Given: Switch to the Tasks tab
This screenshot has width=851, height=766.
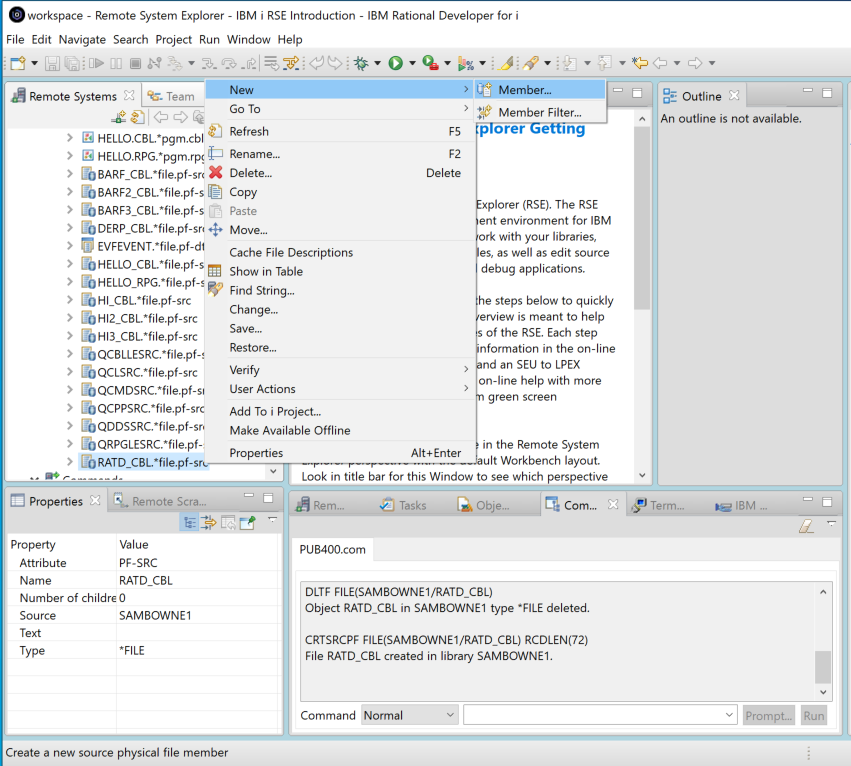Looking at the screenshot, I should [403, 505].
